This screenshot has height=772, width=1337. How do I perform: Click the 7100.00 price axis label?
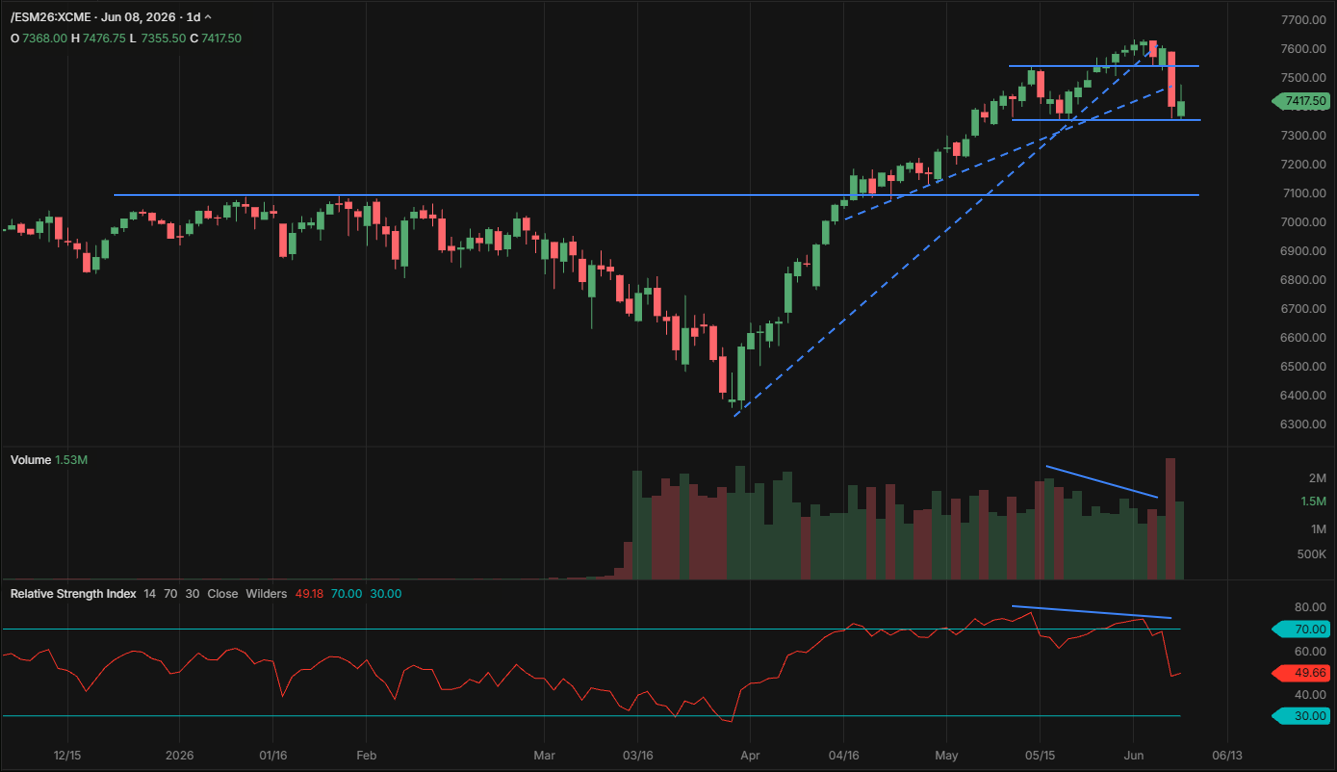point(1303,193)
